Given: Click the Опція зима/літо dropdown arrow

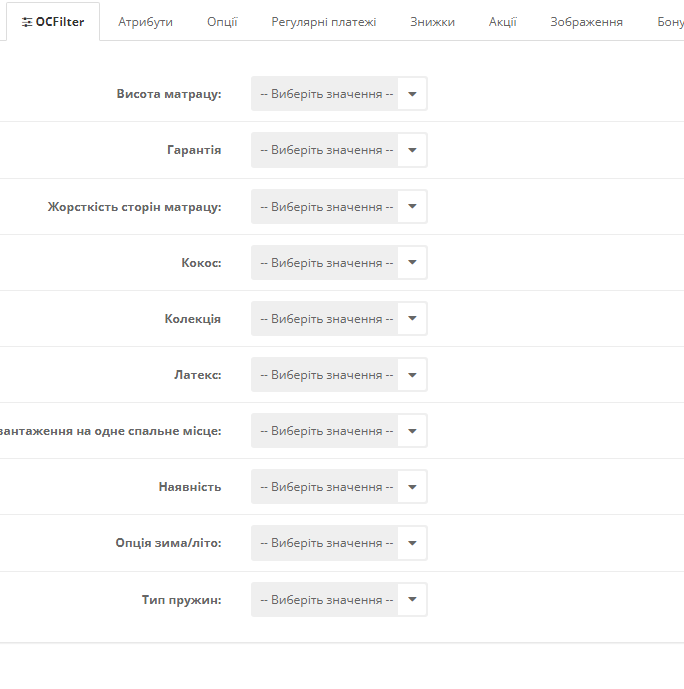Looking at the screenshot, I should (412, 543).
